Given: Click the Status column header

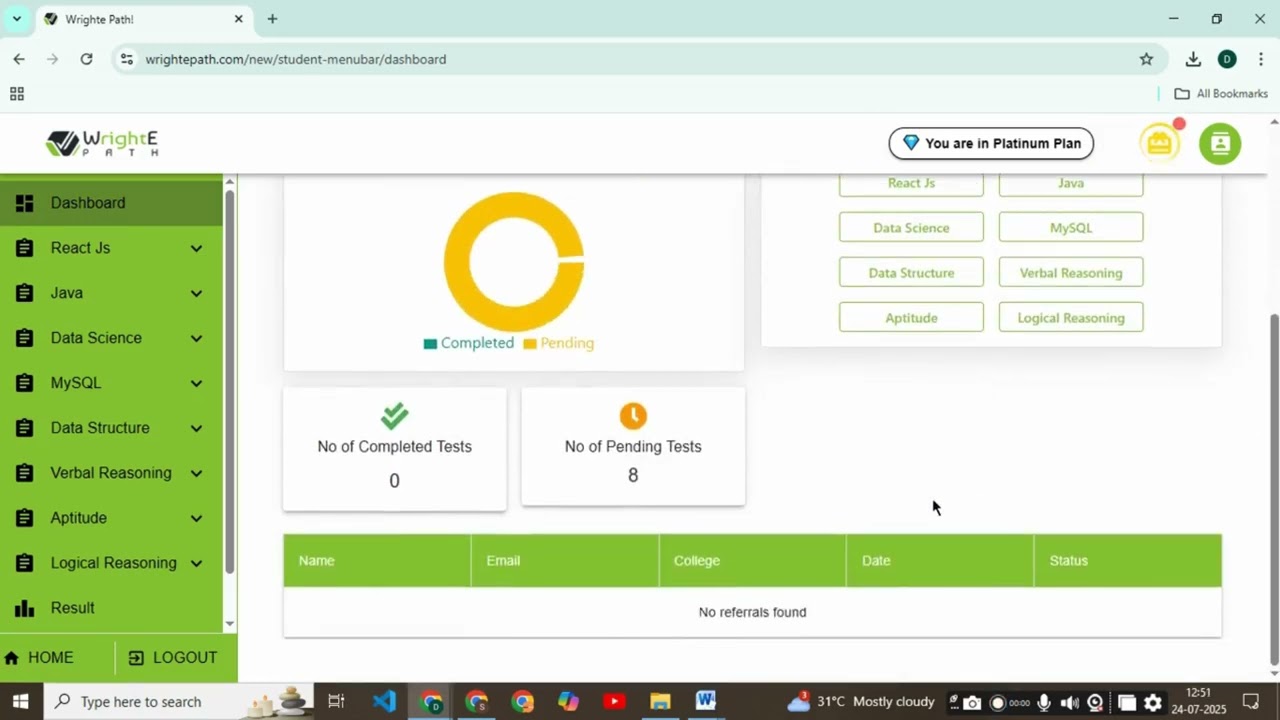Looking at the screenshot, I should coord(1128,560).
